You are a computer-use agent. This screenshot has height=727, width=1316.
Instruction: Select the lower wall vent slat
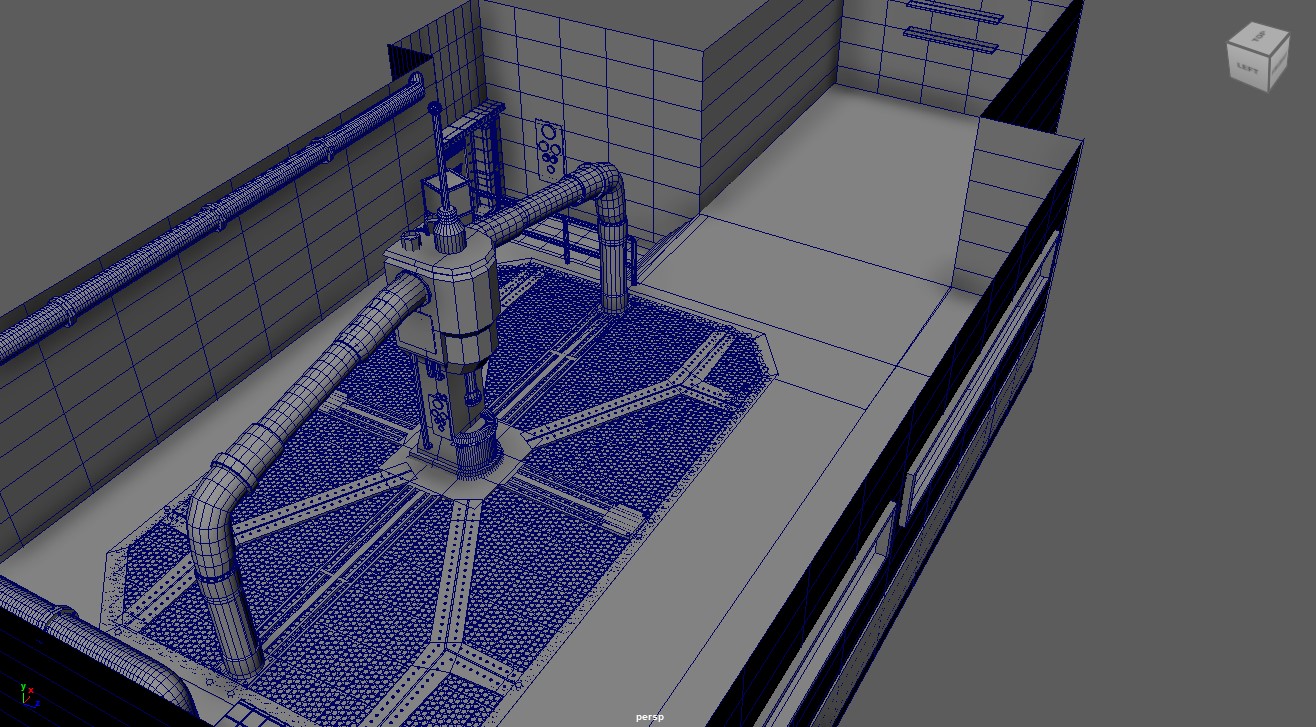pyautogui.click(x=950, y=40)
